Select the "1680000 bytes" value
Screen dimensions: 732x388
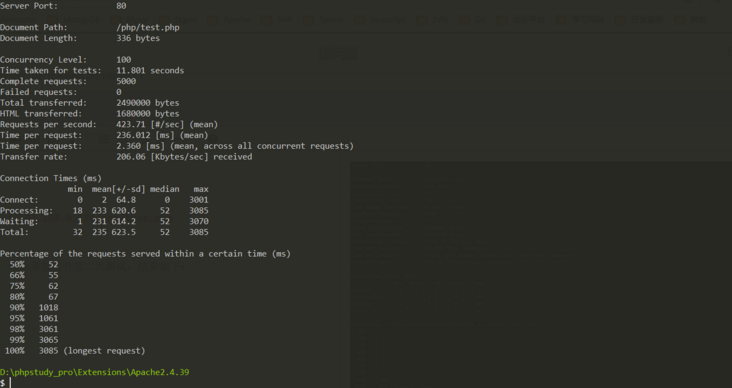pos(148,113)
